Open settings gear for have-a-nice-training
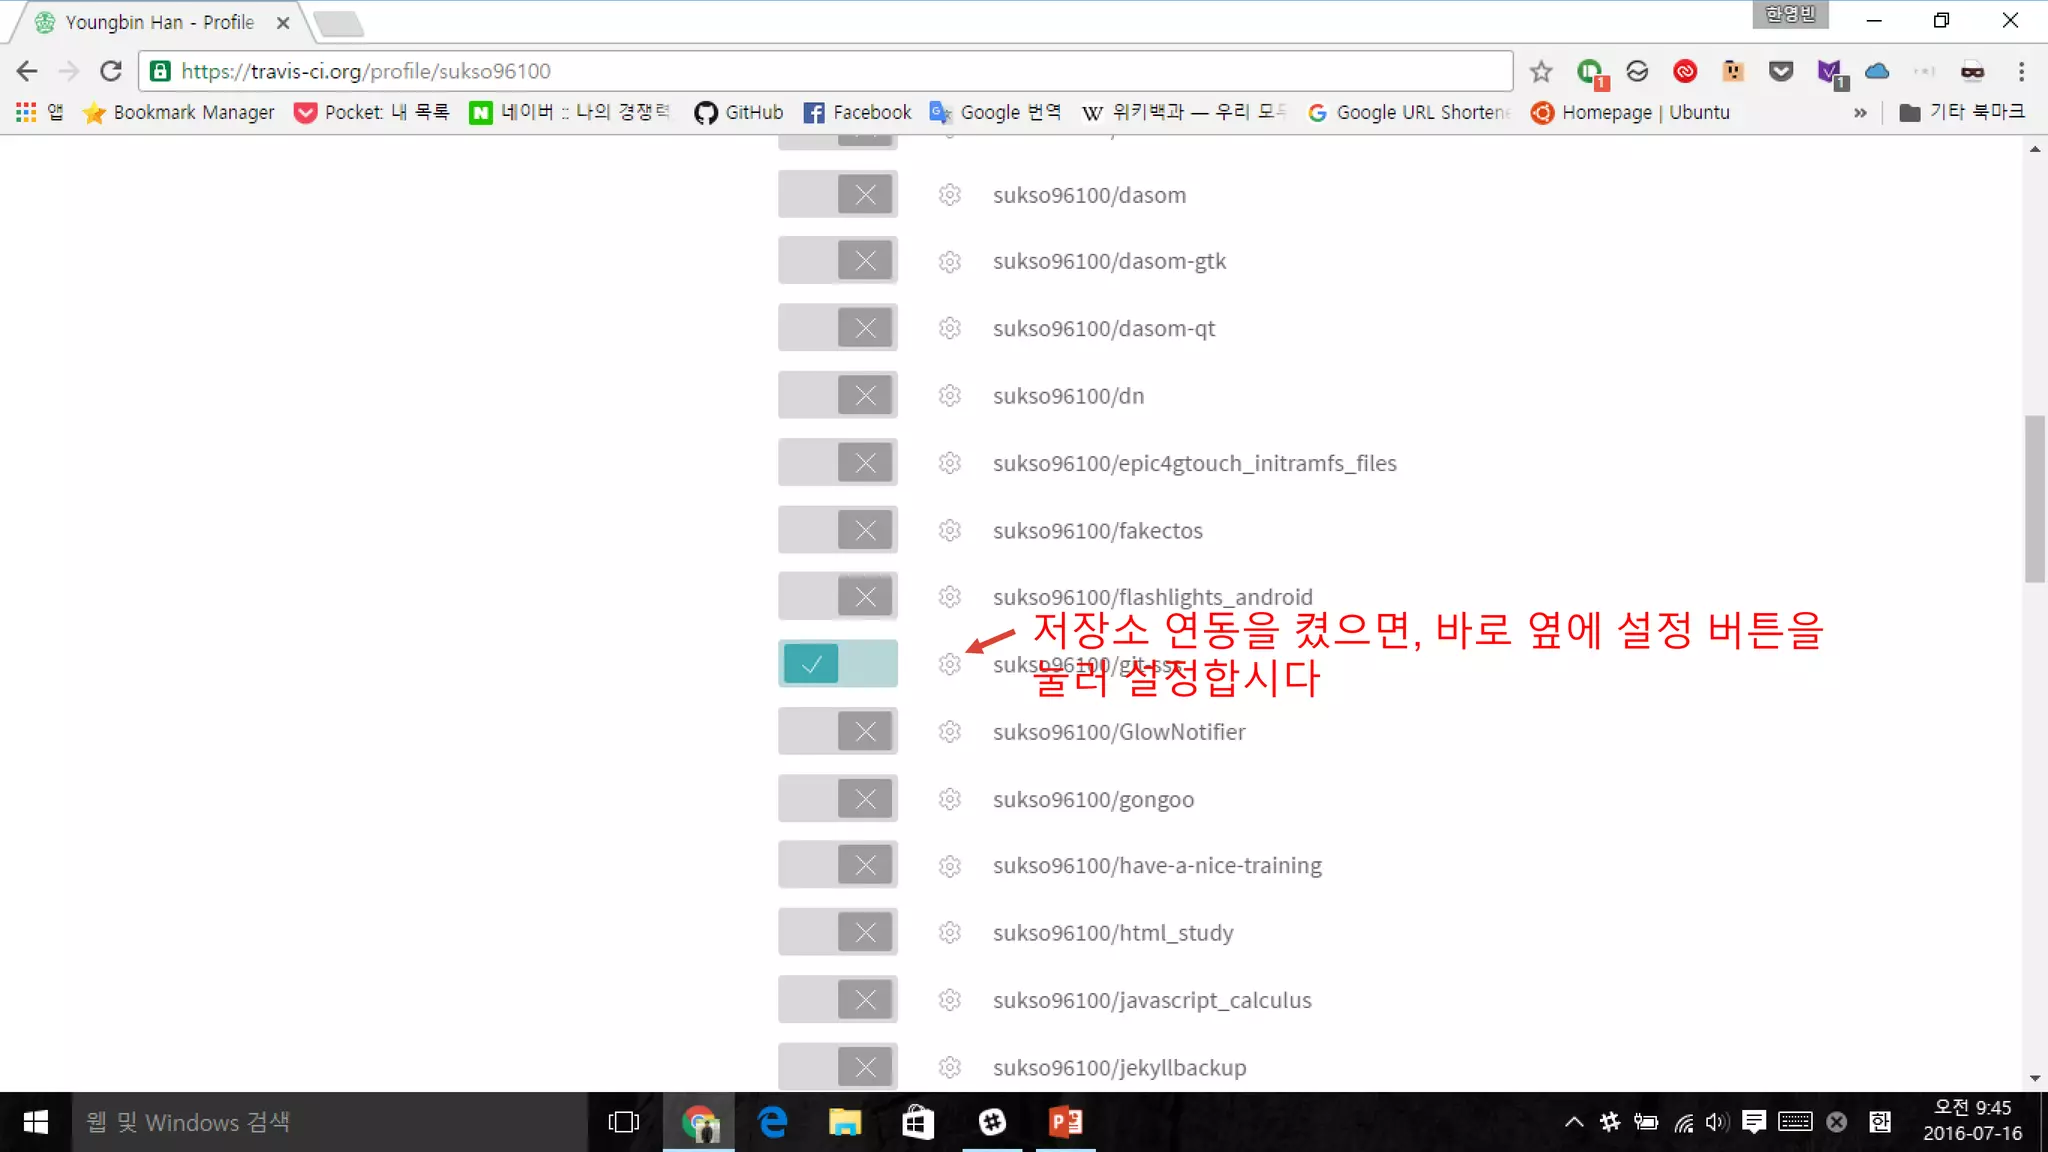Image resolution: width=2048 pixels, height=1152 pixels. tap(949, 866)
